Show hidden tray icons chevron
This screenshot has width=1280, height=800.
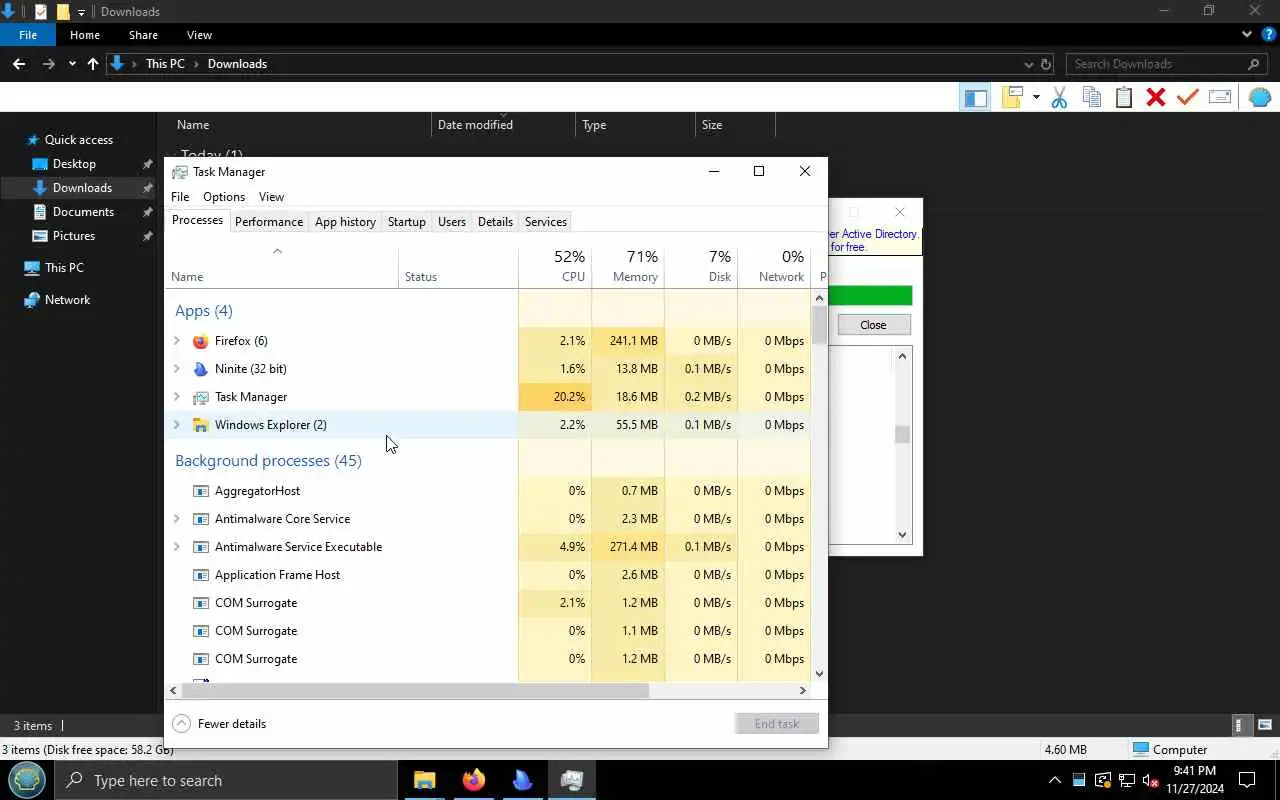[x=1054, y=781]
